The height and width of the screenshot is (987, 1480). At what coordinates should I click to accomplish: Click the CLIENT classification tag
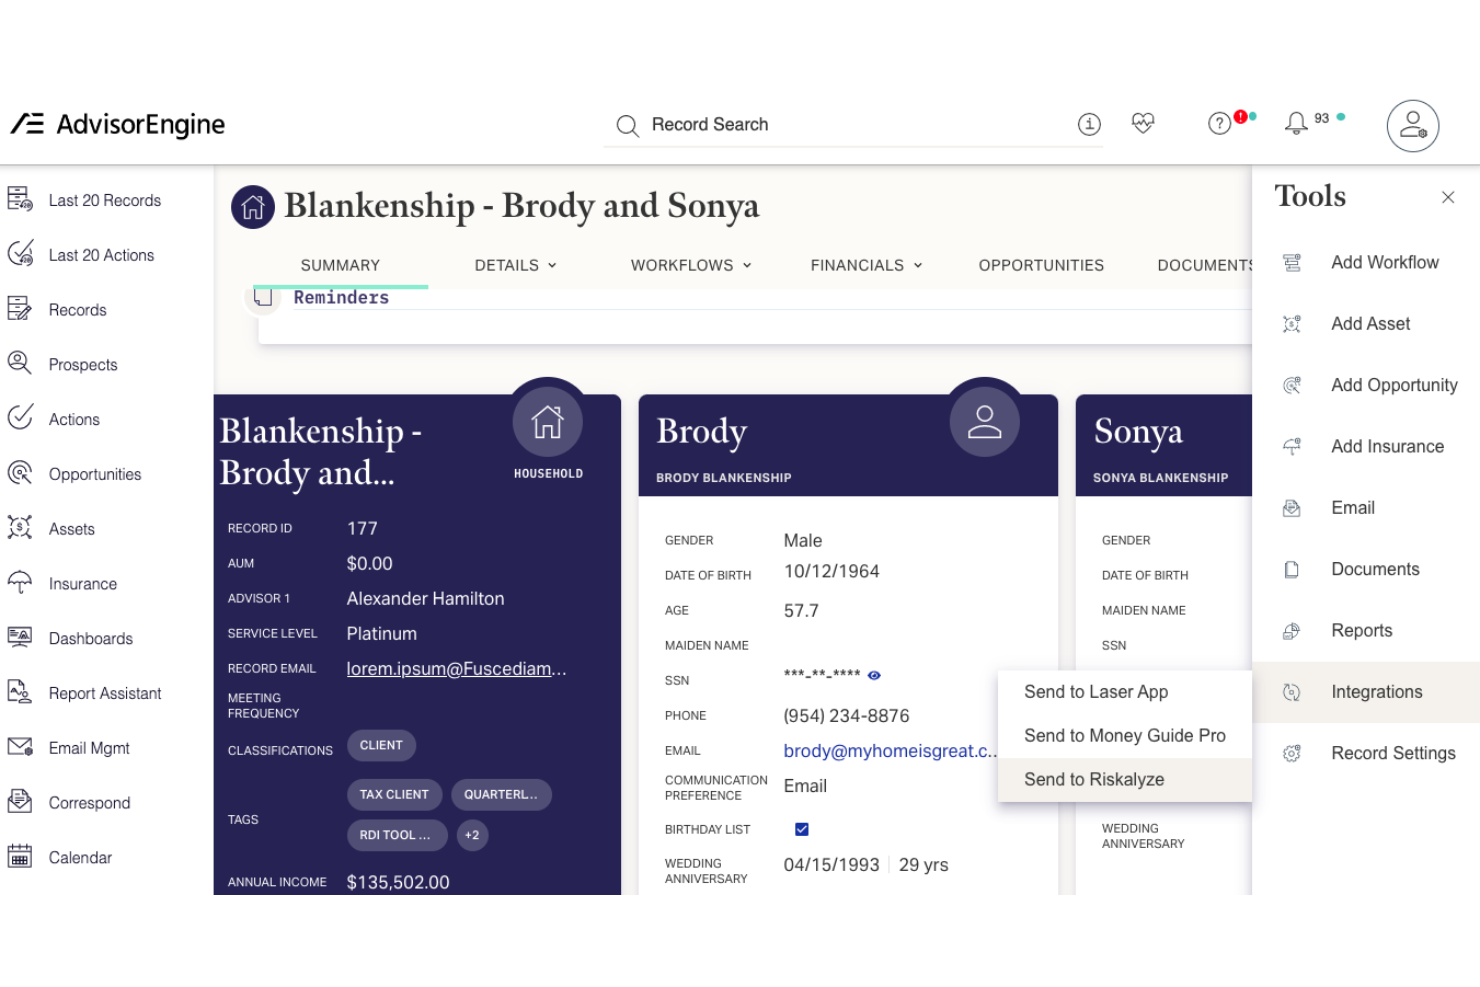(381, 745)
